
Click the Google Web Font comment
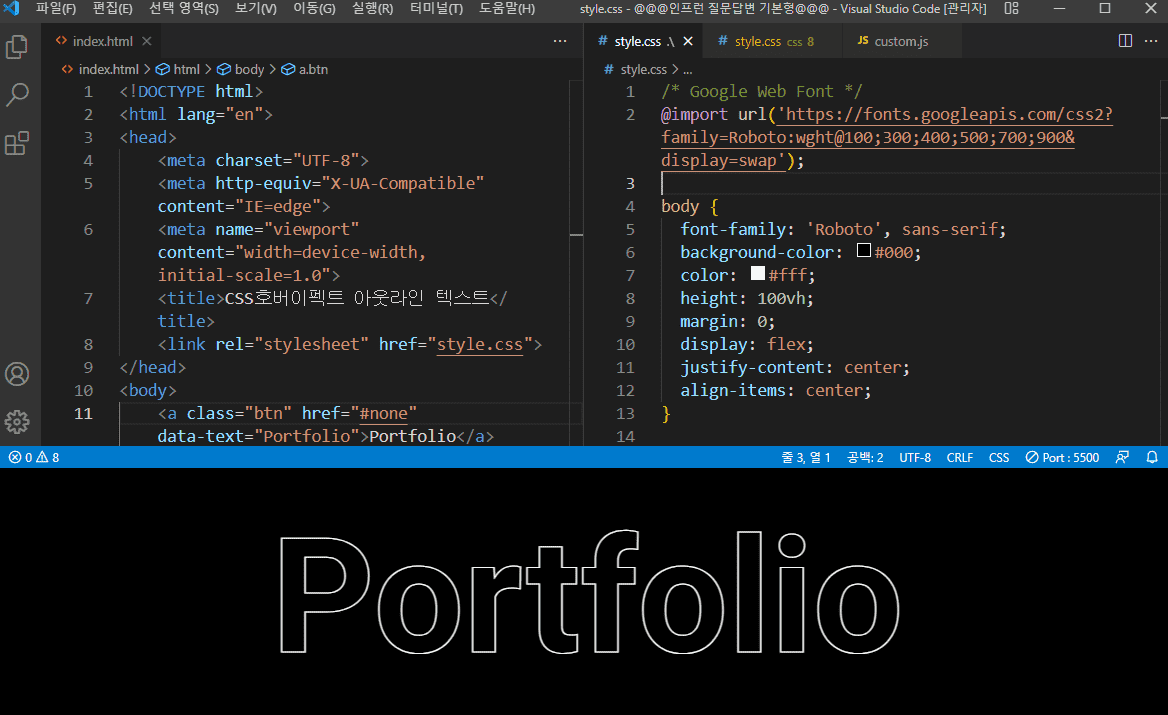pos(761,92)
